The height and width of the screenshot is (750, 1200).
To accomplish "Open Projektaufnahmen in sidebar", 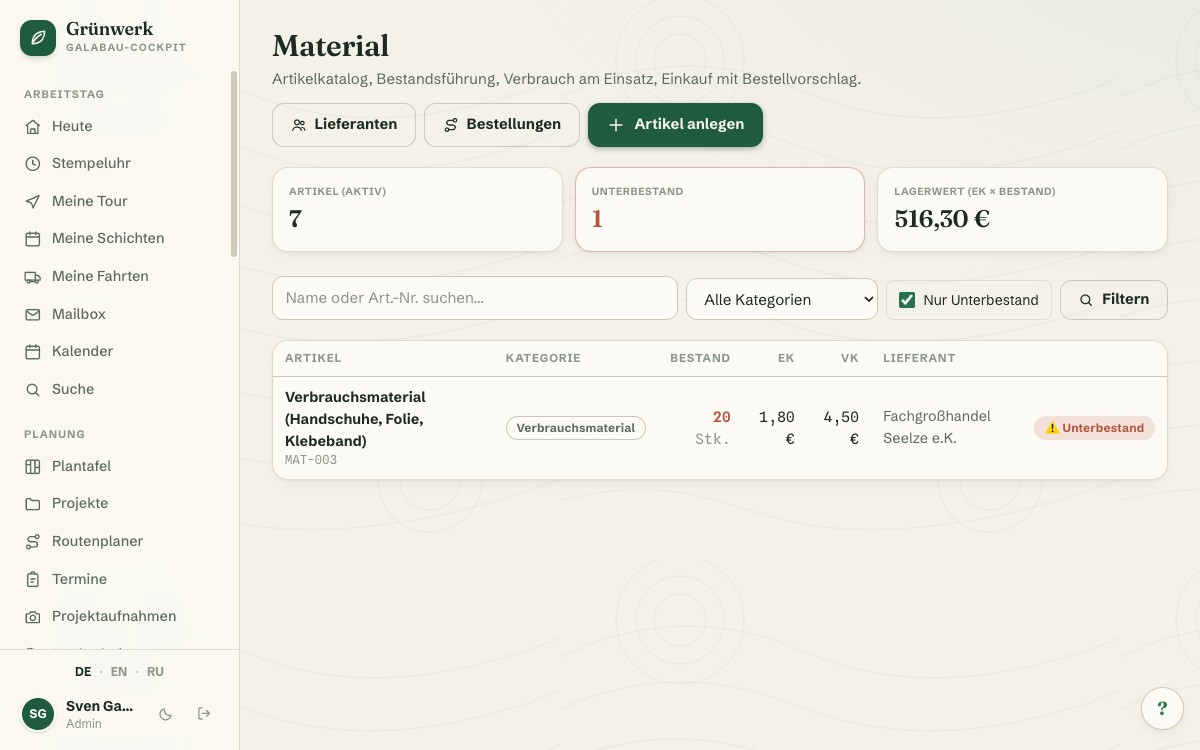I will [120, 616].
